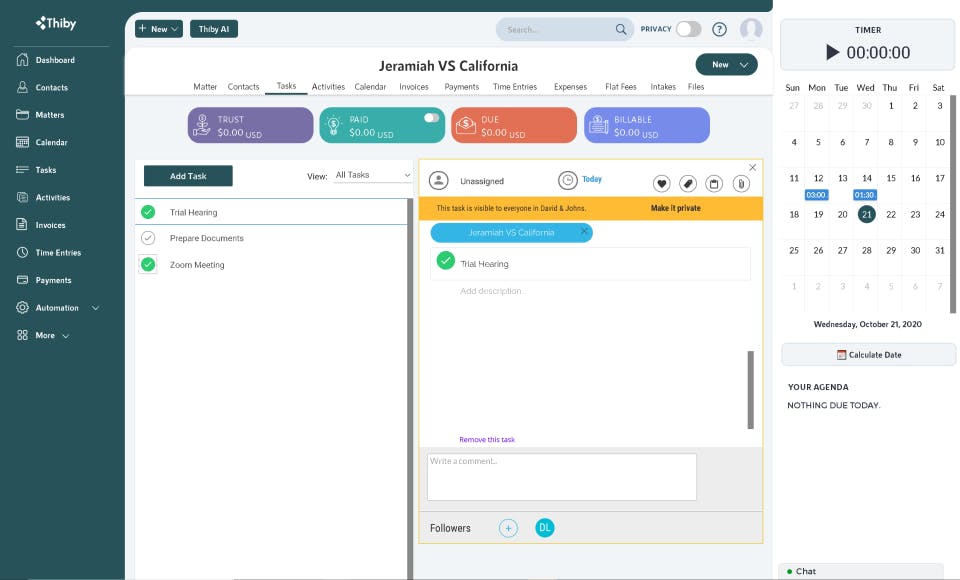Image resolution: width=960 pixels, height=580 pixels.
Task: Click Make it private
Action: [675, 208]
